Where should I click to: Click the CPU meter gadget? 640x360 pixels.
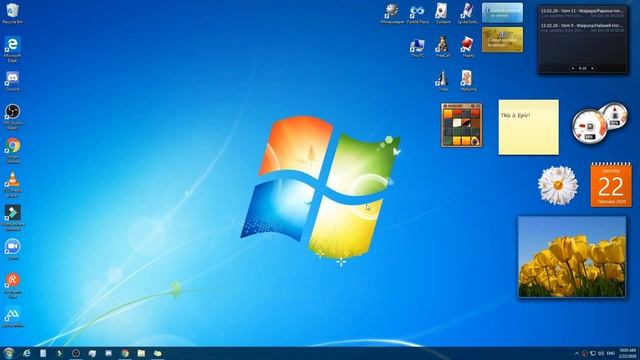pyautogui.click(x=589, y=127)
